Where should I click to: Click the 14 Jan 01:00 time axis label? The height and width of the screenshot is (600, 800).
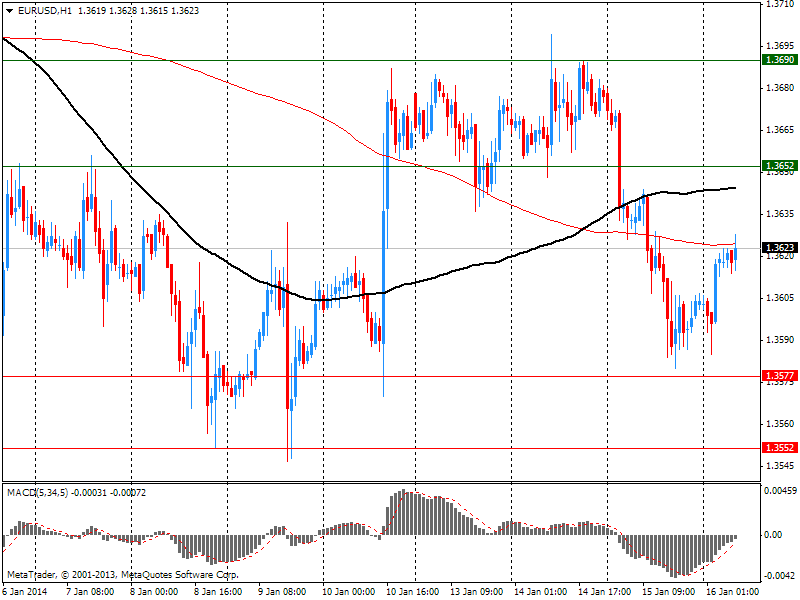click(x=541, y=591)
